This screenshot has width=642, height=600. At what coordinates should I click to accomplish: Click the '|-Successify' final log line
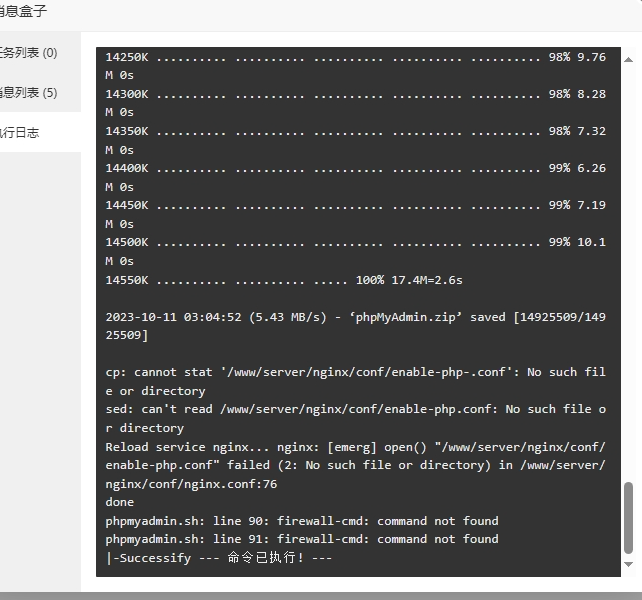(x=219, y=558)
